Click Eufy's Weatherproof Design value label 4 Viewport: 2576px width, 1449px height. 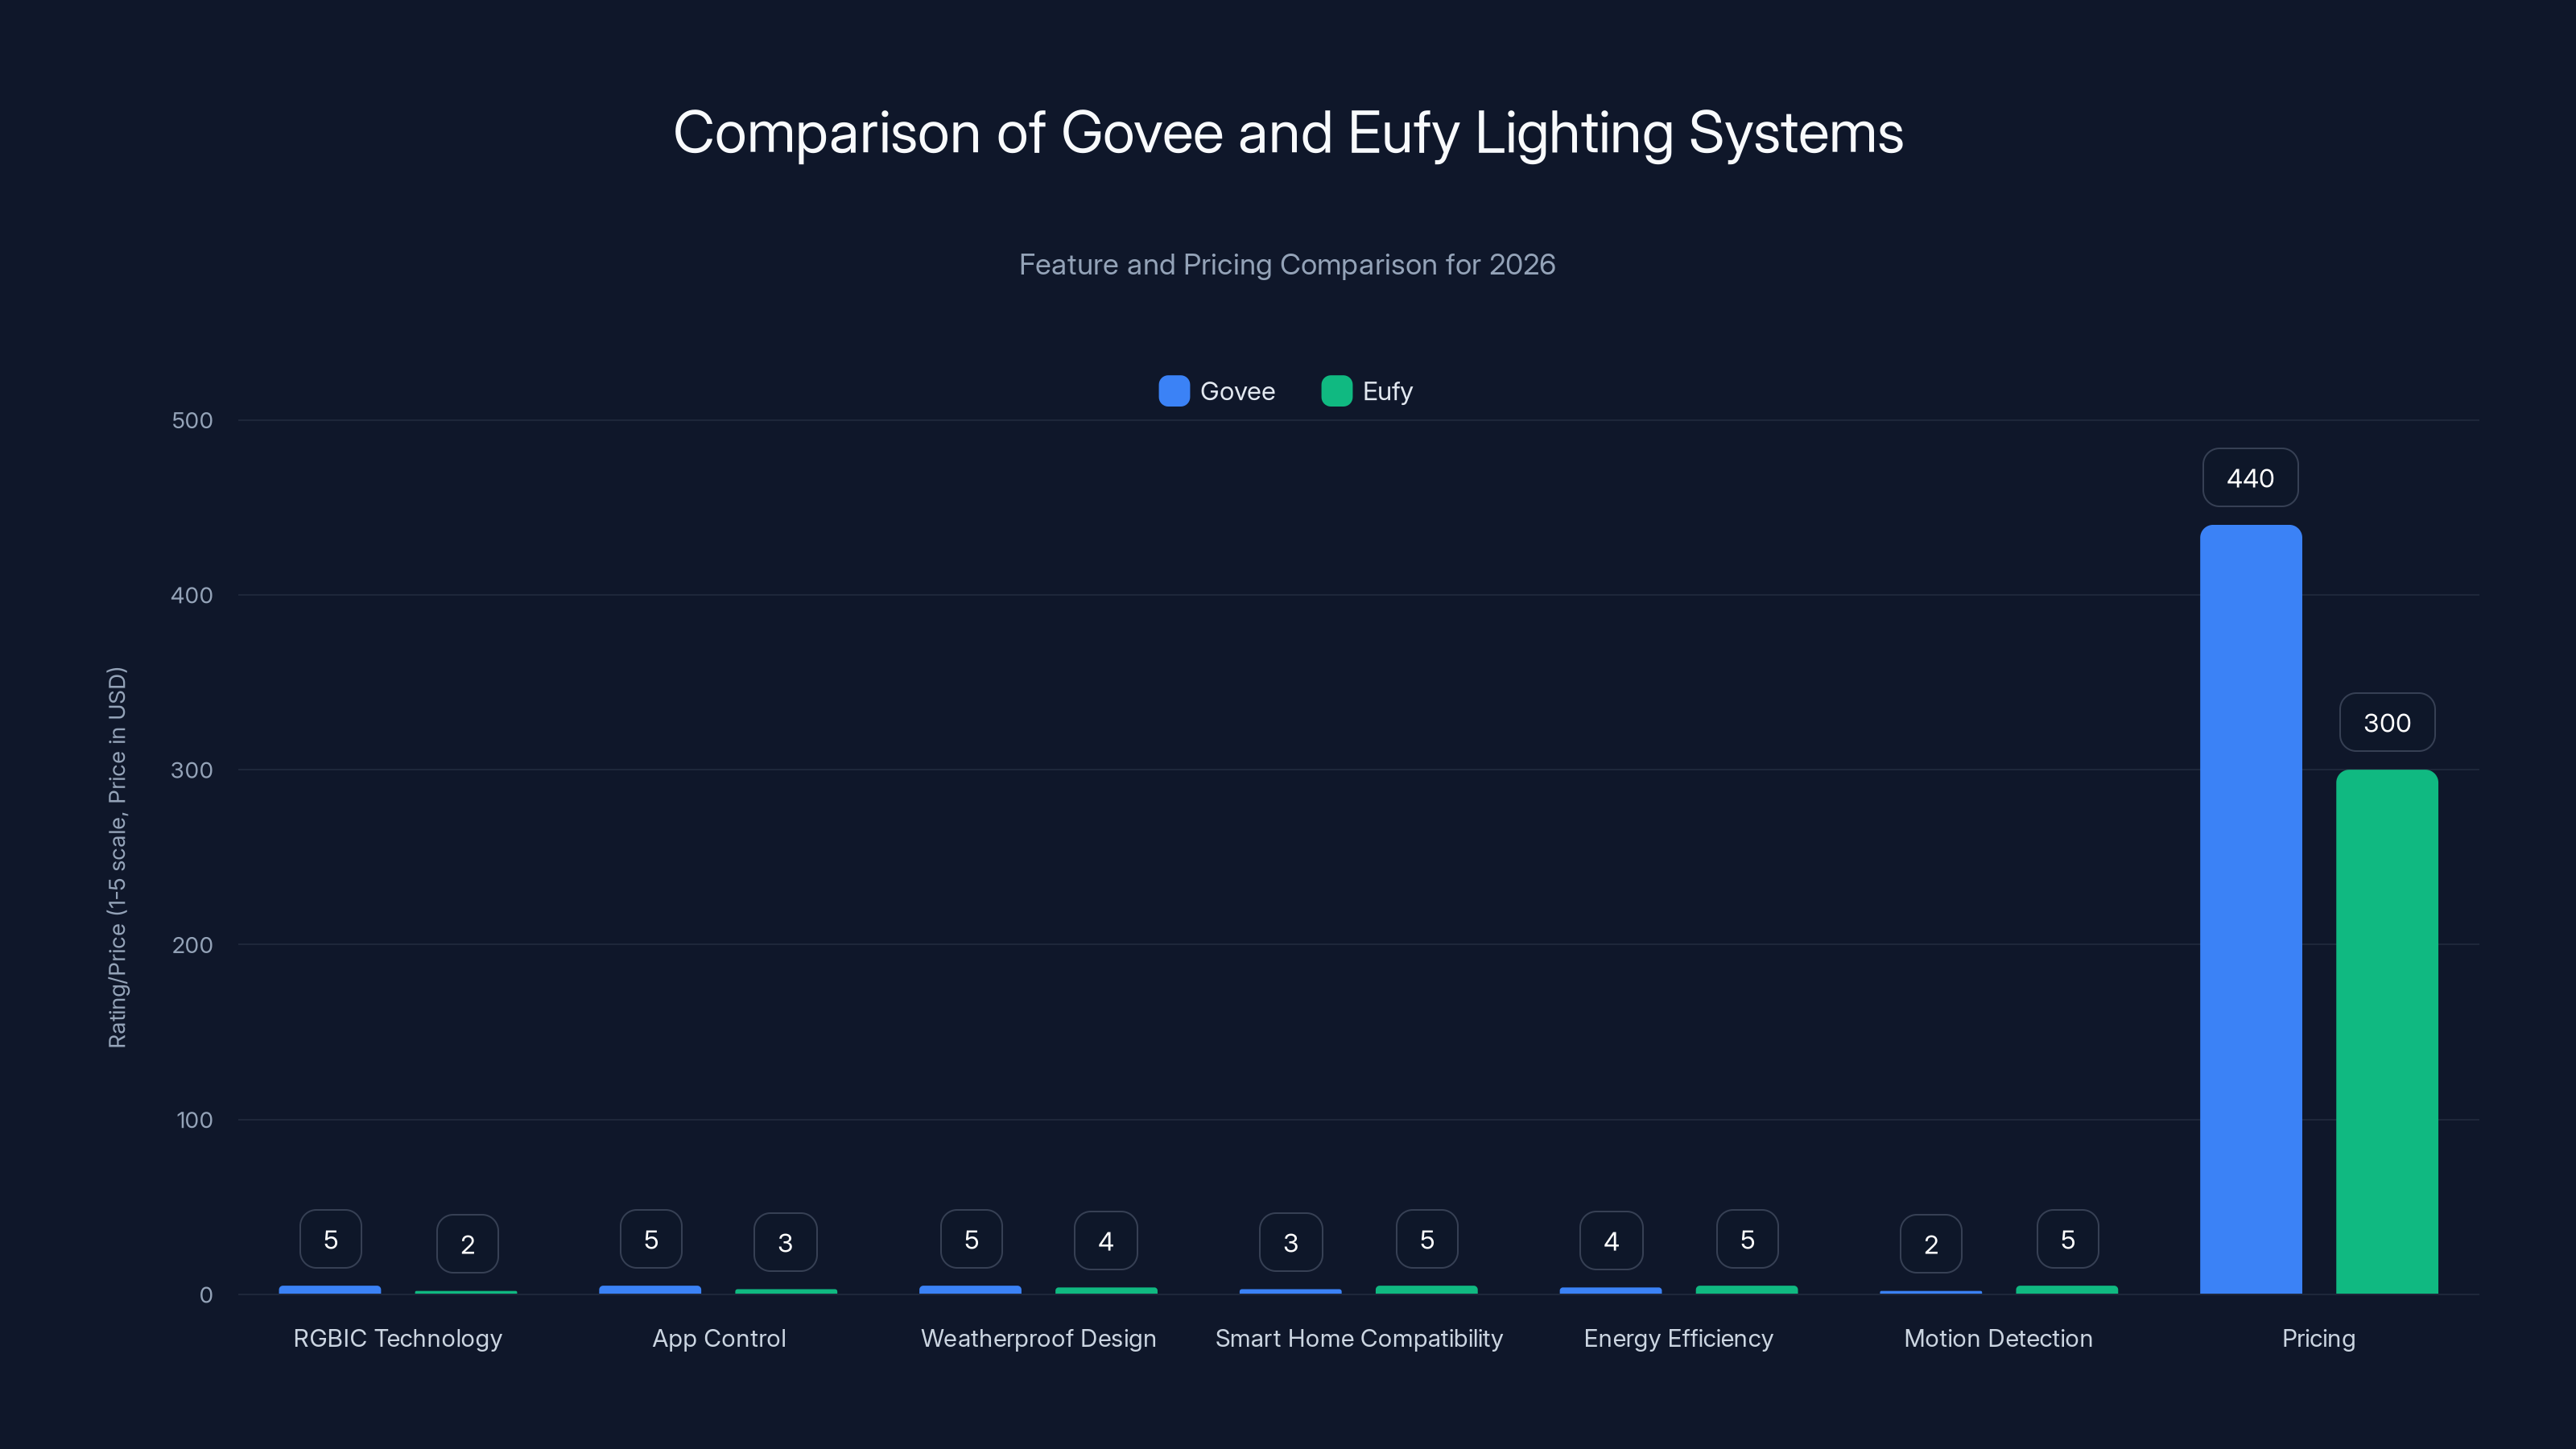(1106, 1241)
